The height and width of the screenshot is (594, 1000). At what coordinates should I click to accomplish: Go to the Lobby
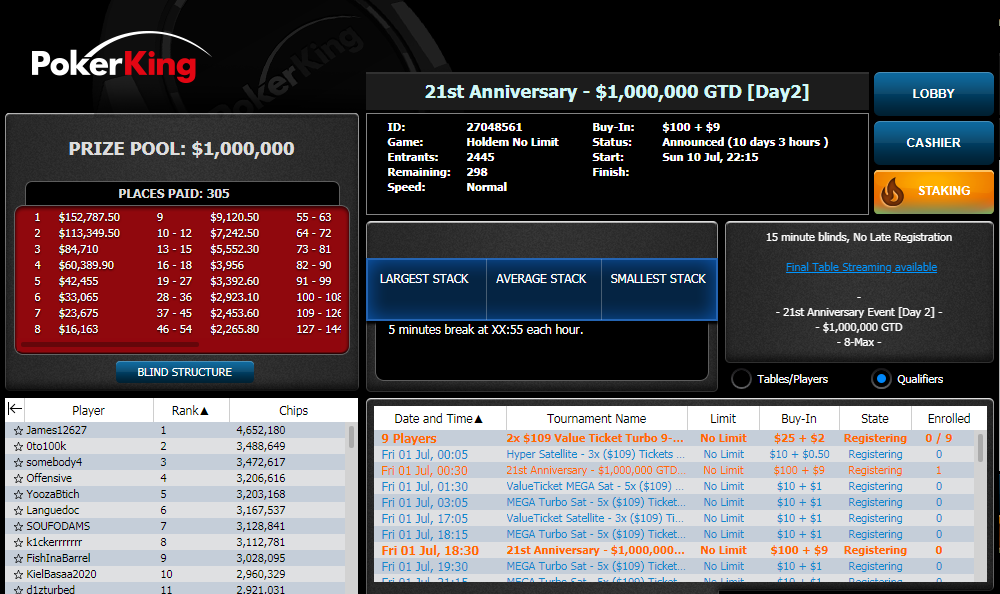click(x=934, y=94)
